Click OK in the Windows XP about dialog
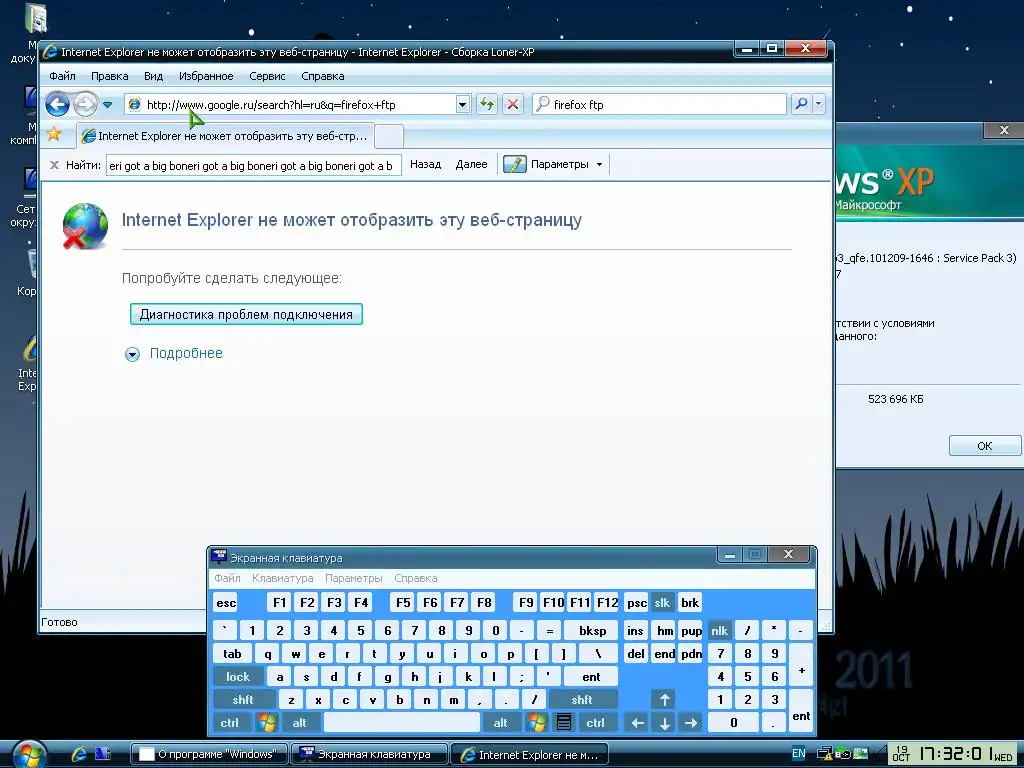This screenshot has width=1024, height=768. click(x=985, y=446)
